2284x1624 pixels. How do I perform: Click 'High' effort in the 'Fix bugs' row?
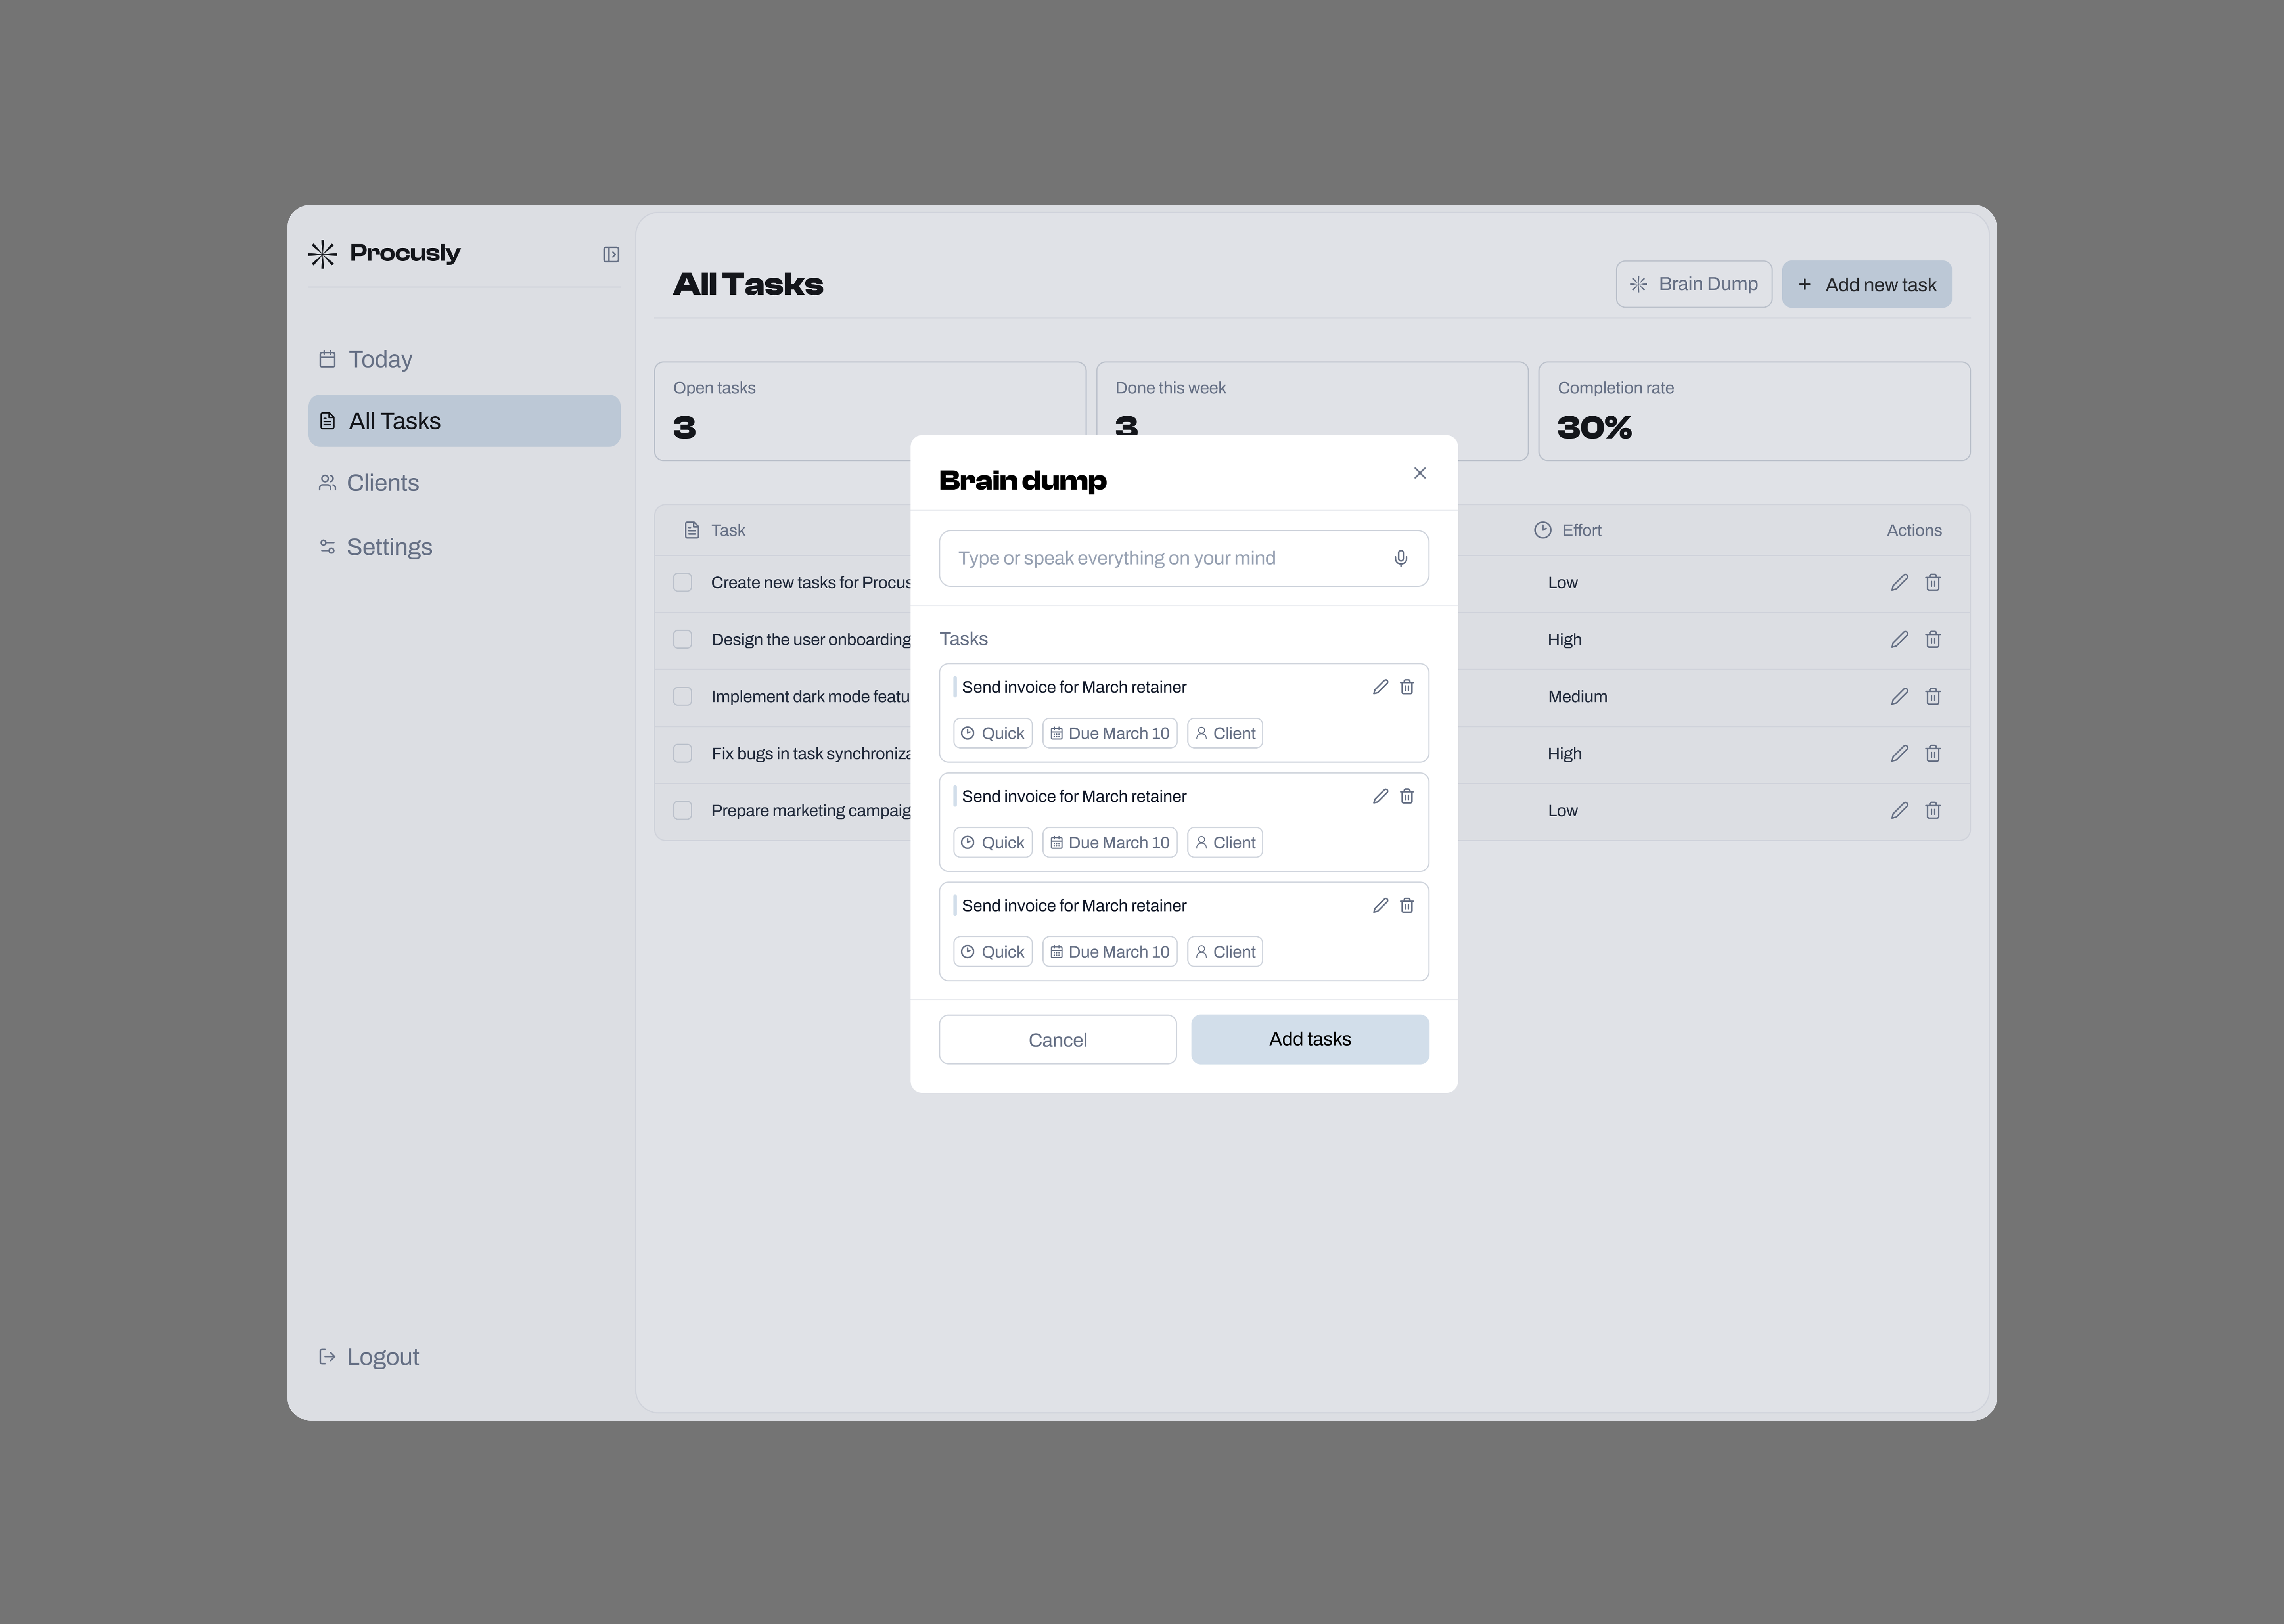coord(1565,754)
